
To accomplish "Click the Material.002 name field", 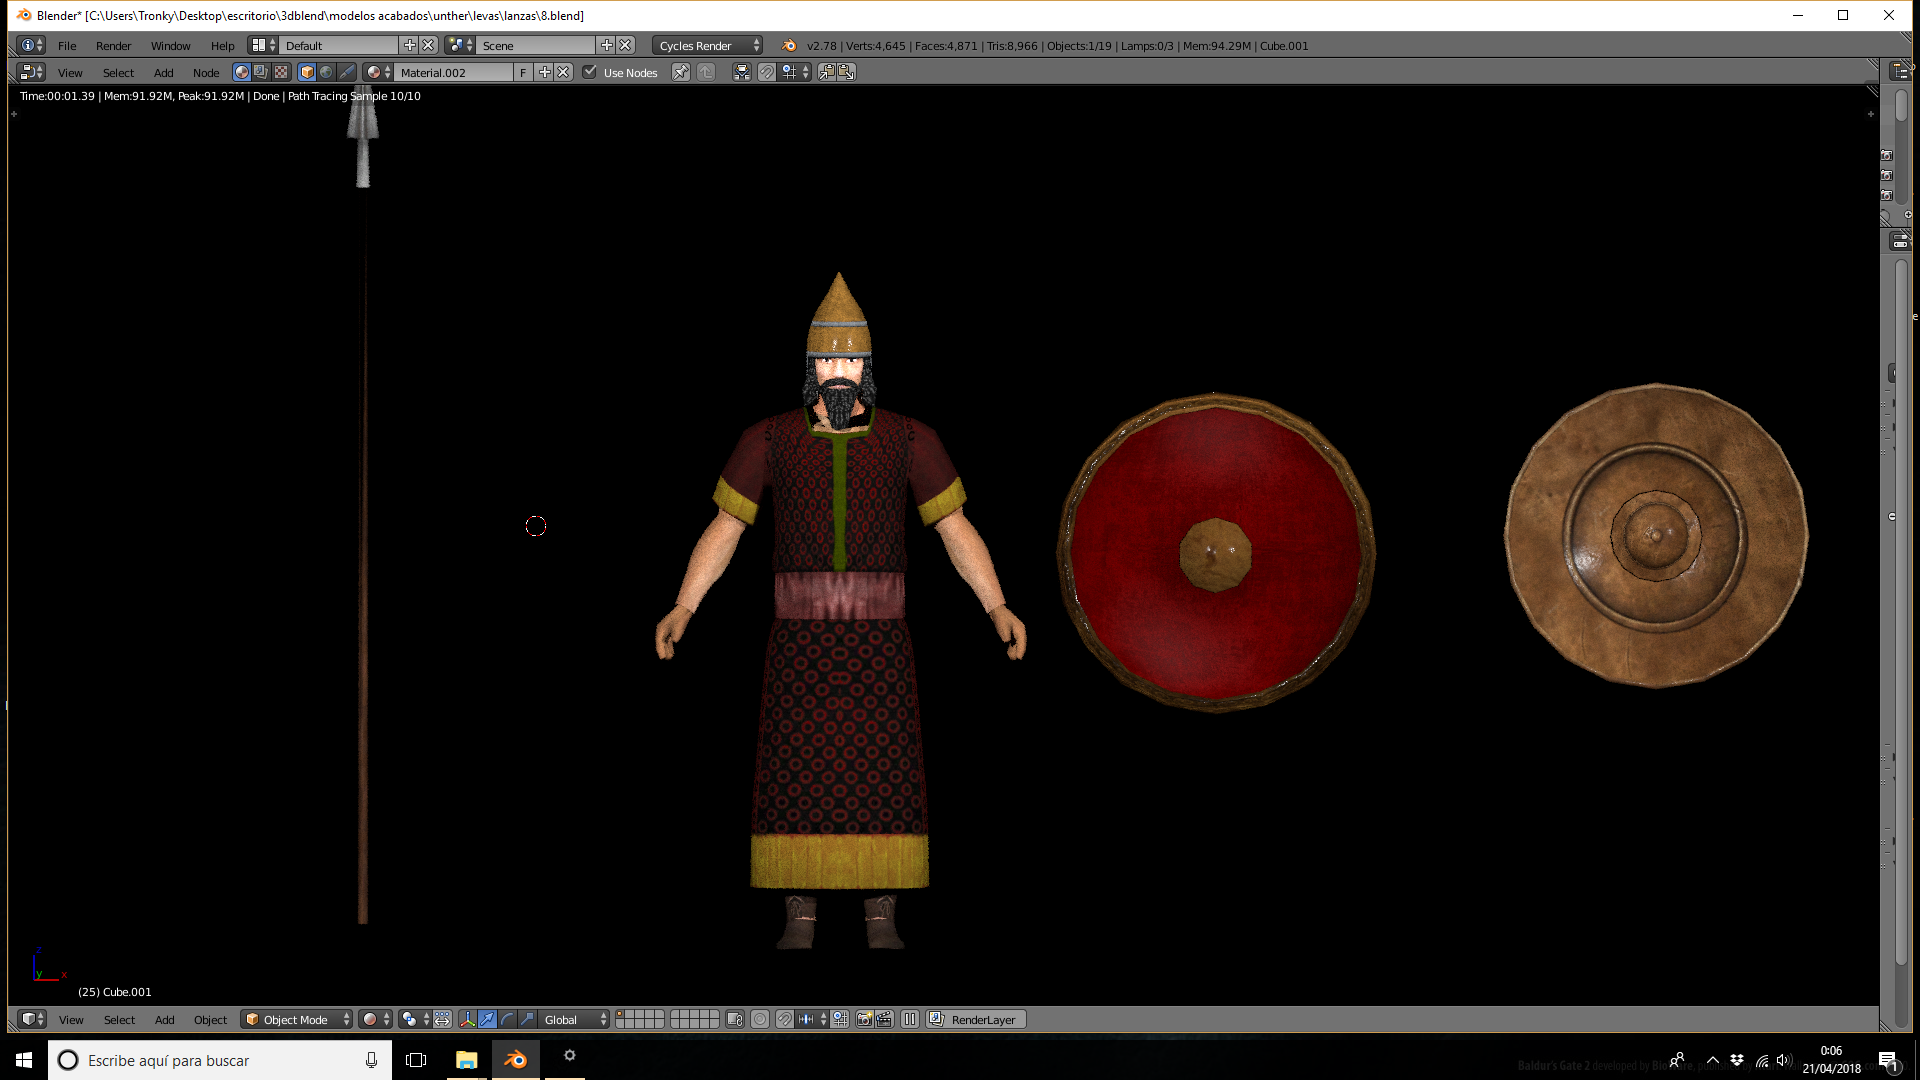I will click(x=455, y=72).
